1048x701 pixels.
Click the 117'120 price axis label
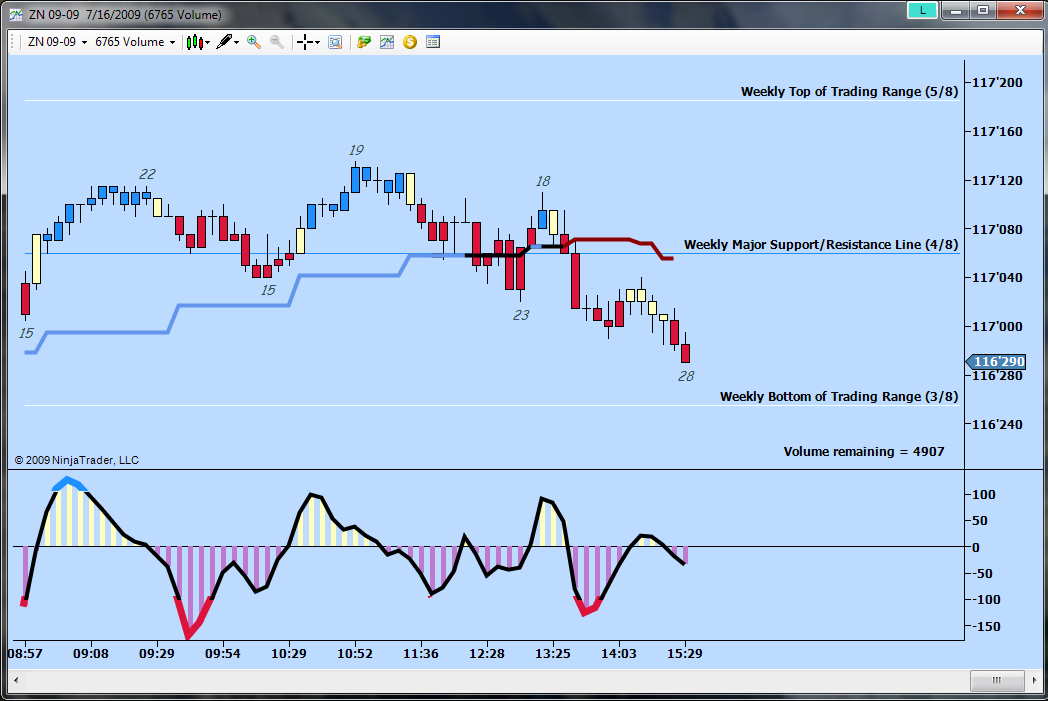(x=997, y=180)
